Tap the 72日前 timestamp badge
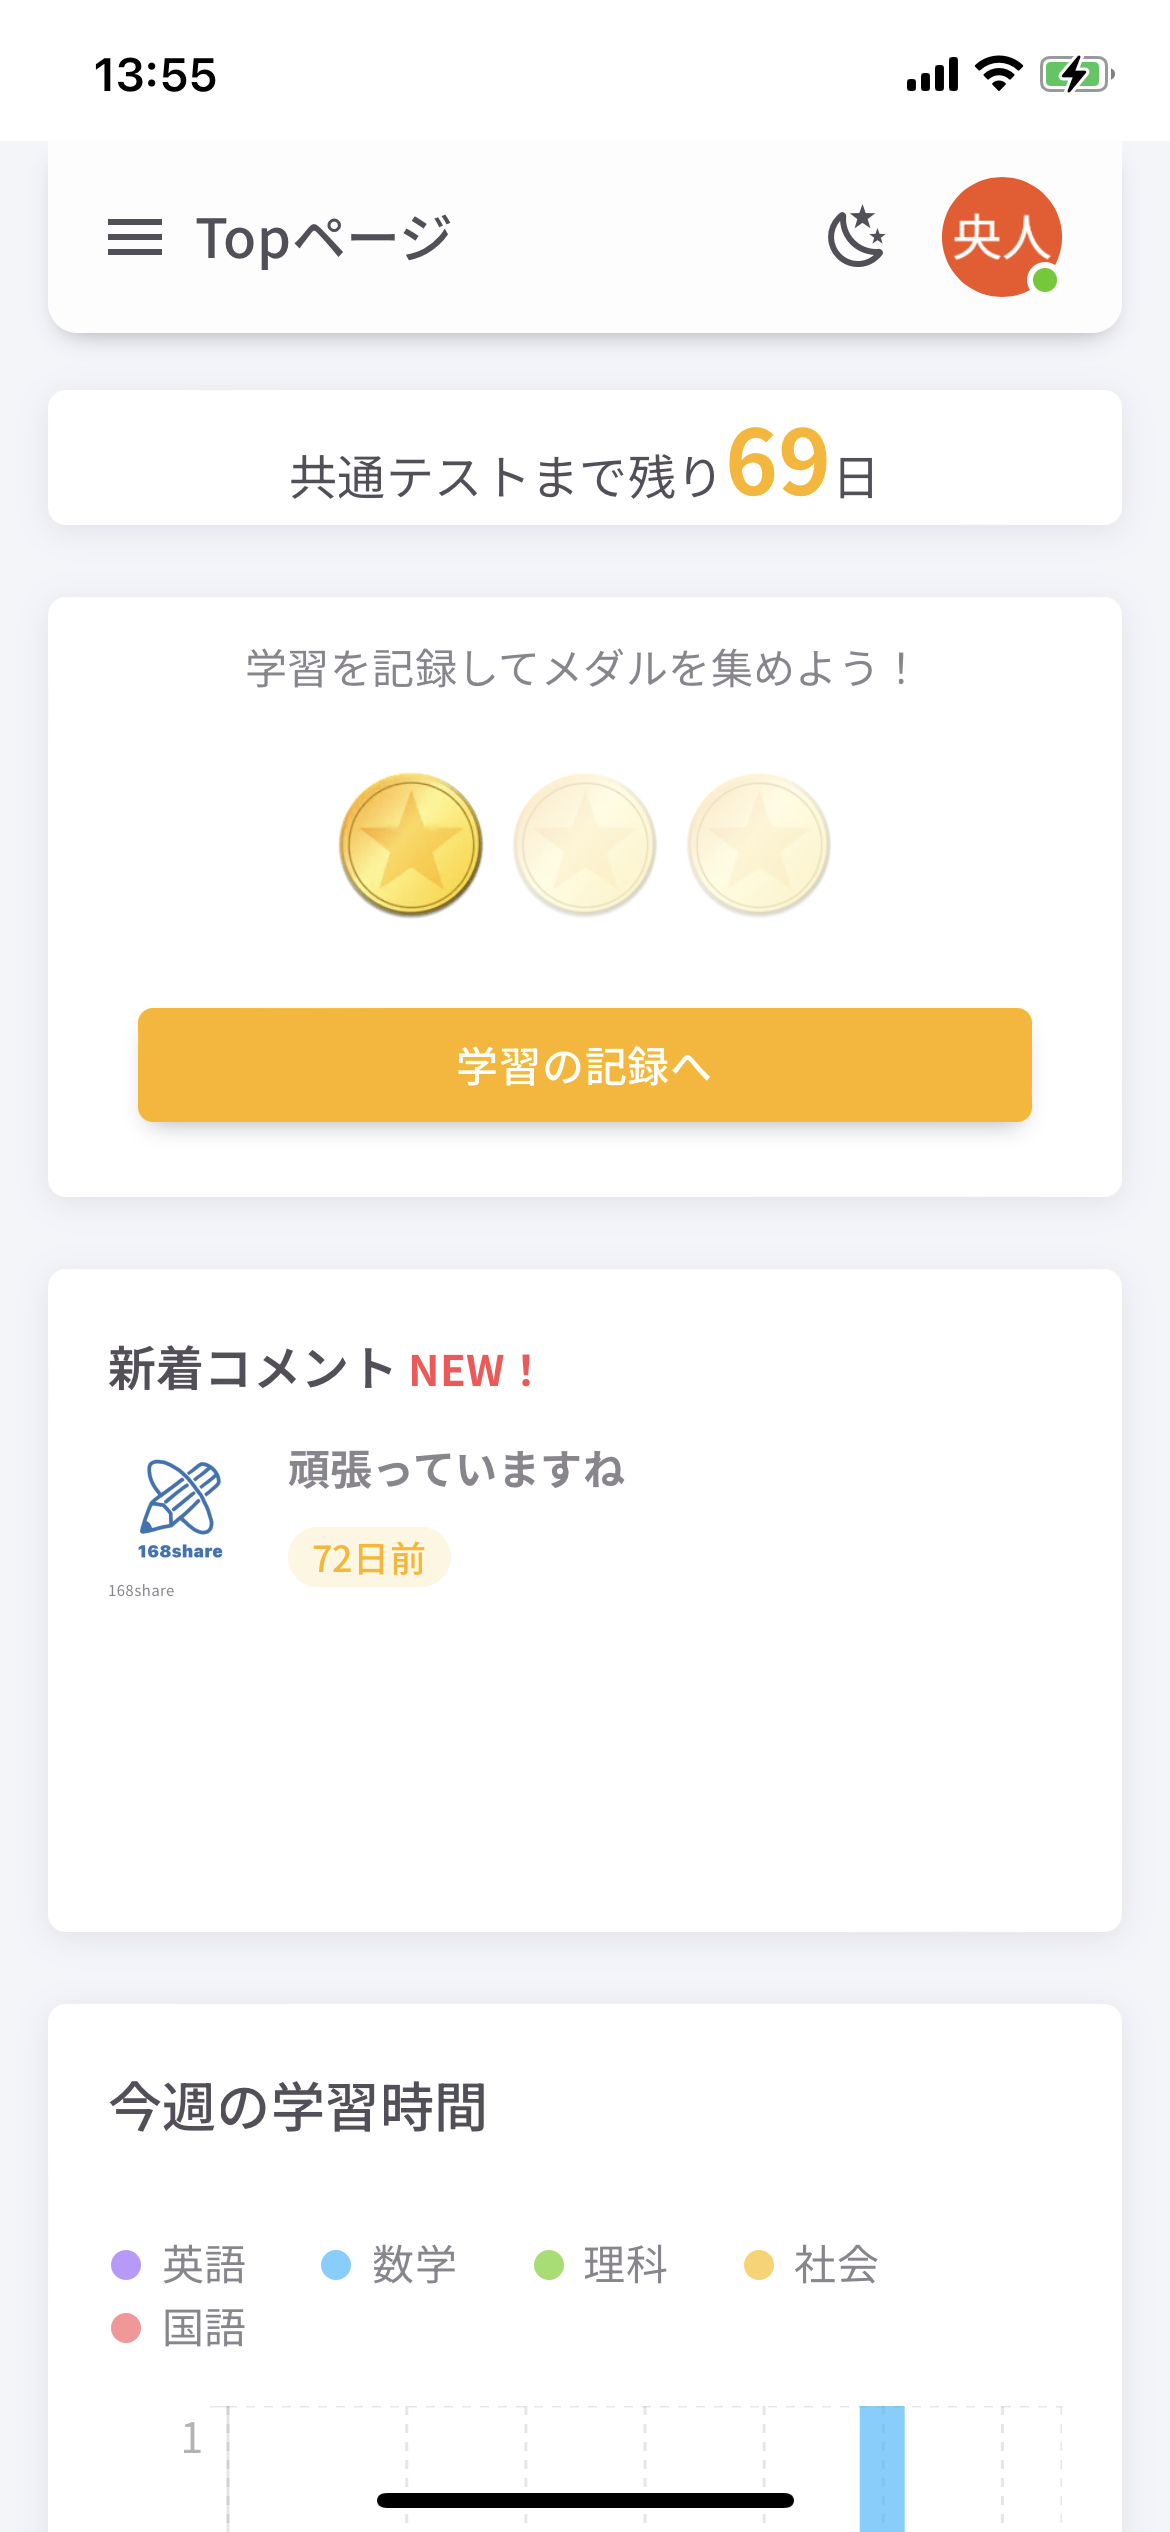Viewport: 1170px width, 2532px height. click(369, 1558)
